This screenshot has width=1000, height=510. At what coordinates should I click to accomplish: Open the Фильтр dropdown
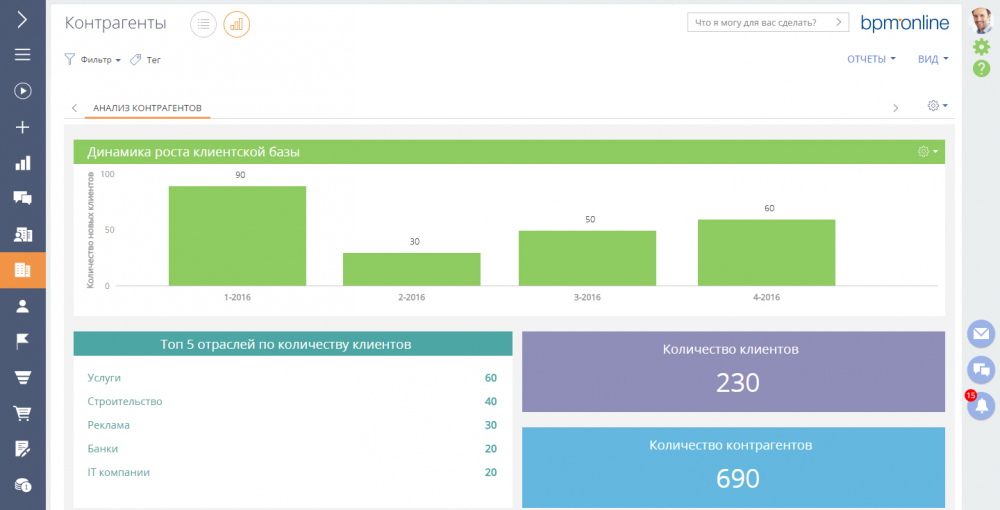pyautogui.click(x=93, y=60)
